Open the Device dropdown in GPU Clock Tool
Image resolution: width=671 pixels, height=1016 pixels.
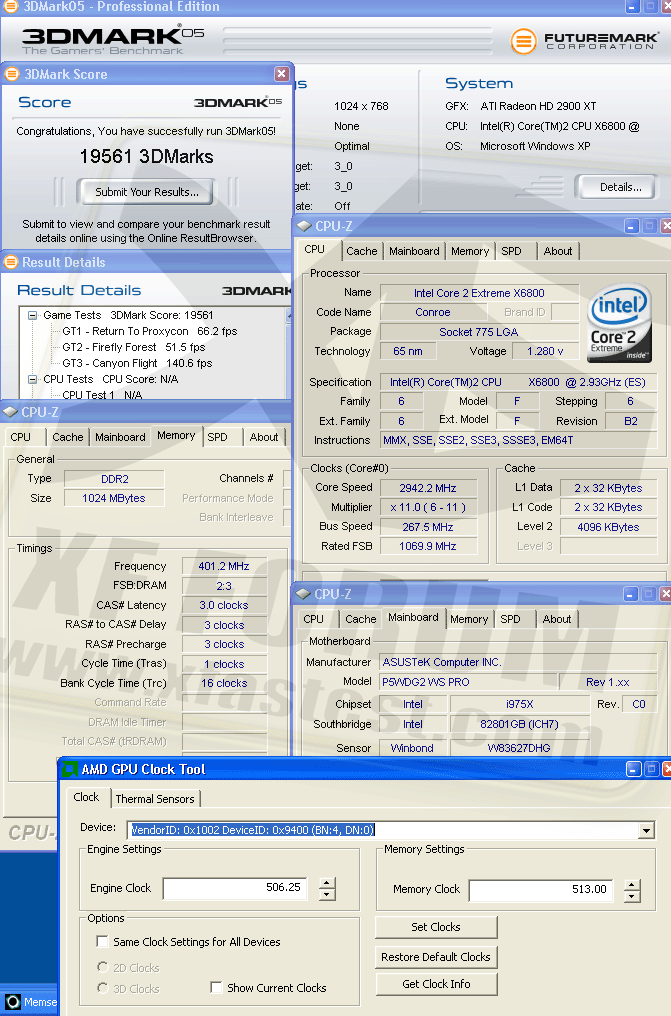pyautogui.click(x=646, y=830)
